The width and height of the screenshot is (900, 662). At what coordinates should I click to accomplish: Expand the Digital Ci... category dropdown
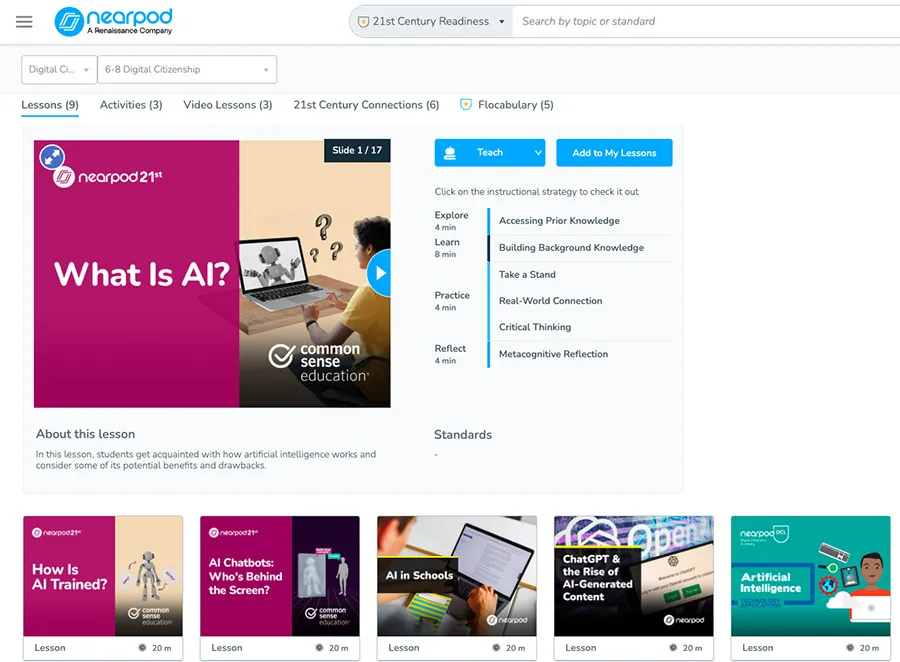59,69
